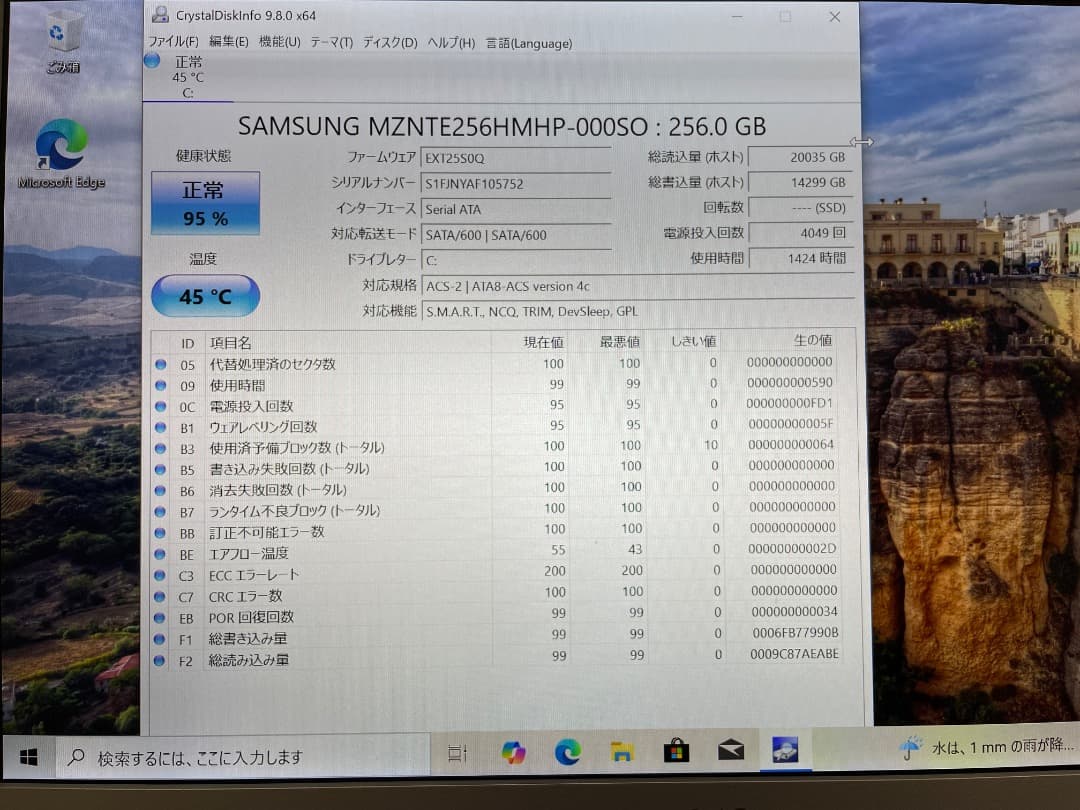This screenshot has width=1080, height=810.
Task: Open the 言語(Language) selector
Action: 531,43
